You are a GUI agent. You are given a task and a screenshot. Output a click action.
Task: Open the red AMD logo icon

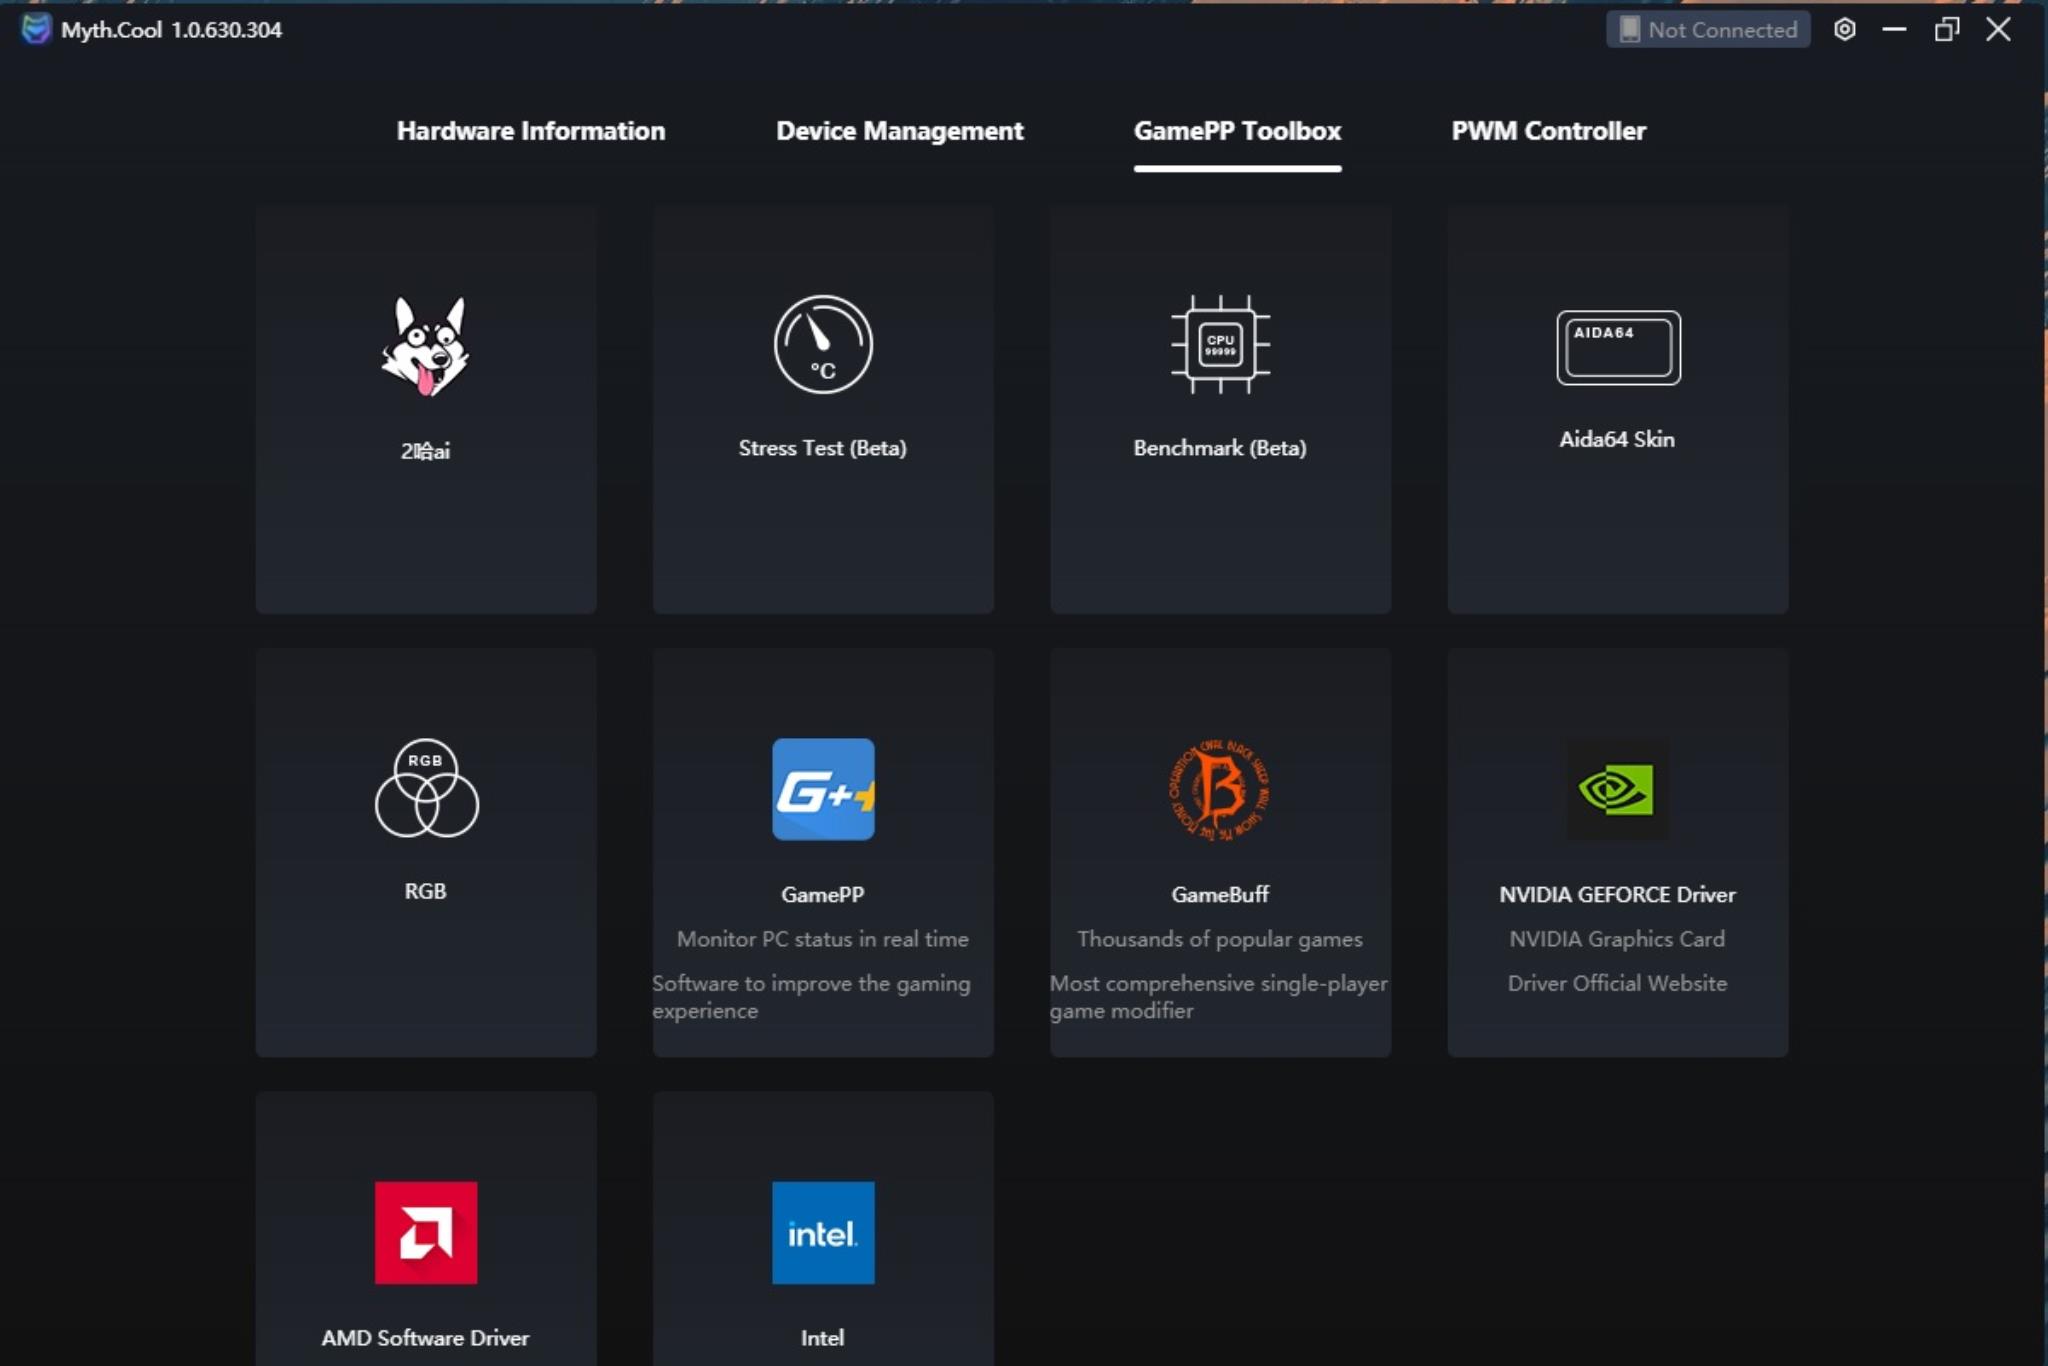pyautogui.click(x=426, y=1232)
